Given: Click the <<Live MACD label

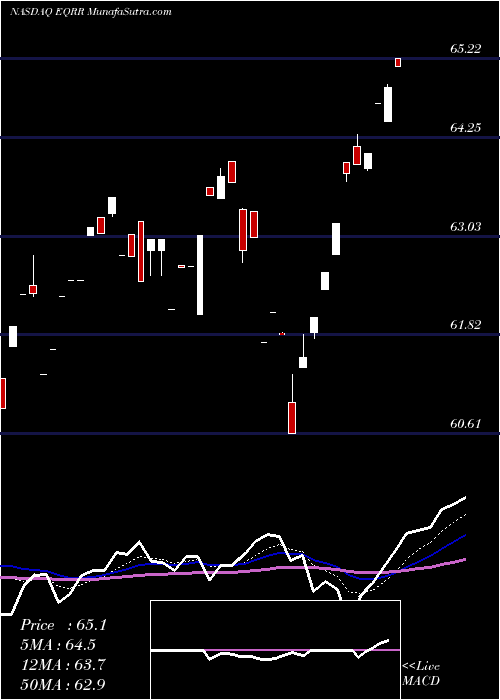Looking at the screenshot, I should (x=421, y=674).
